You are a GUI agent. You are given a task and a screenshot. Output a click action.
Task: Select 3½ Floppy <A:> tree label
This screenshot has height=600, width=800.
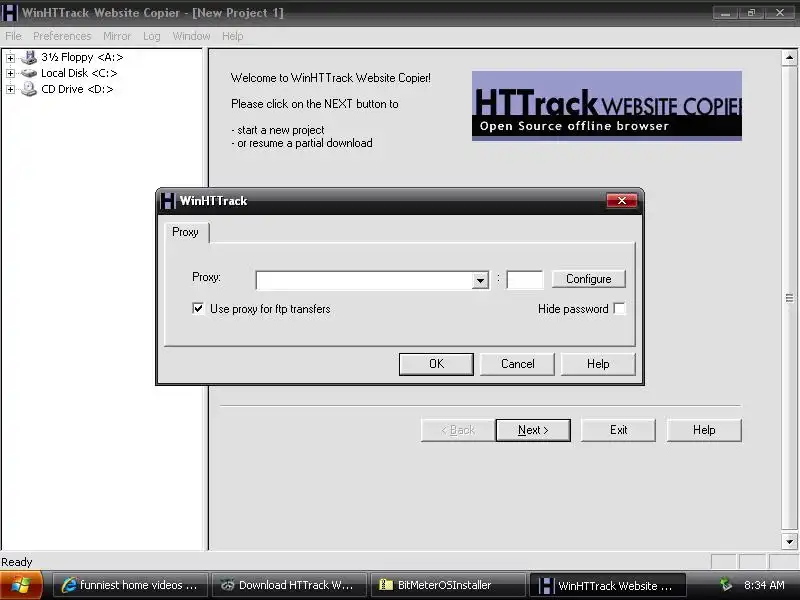point(82,57)
